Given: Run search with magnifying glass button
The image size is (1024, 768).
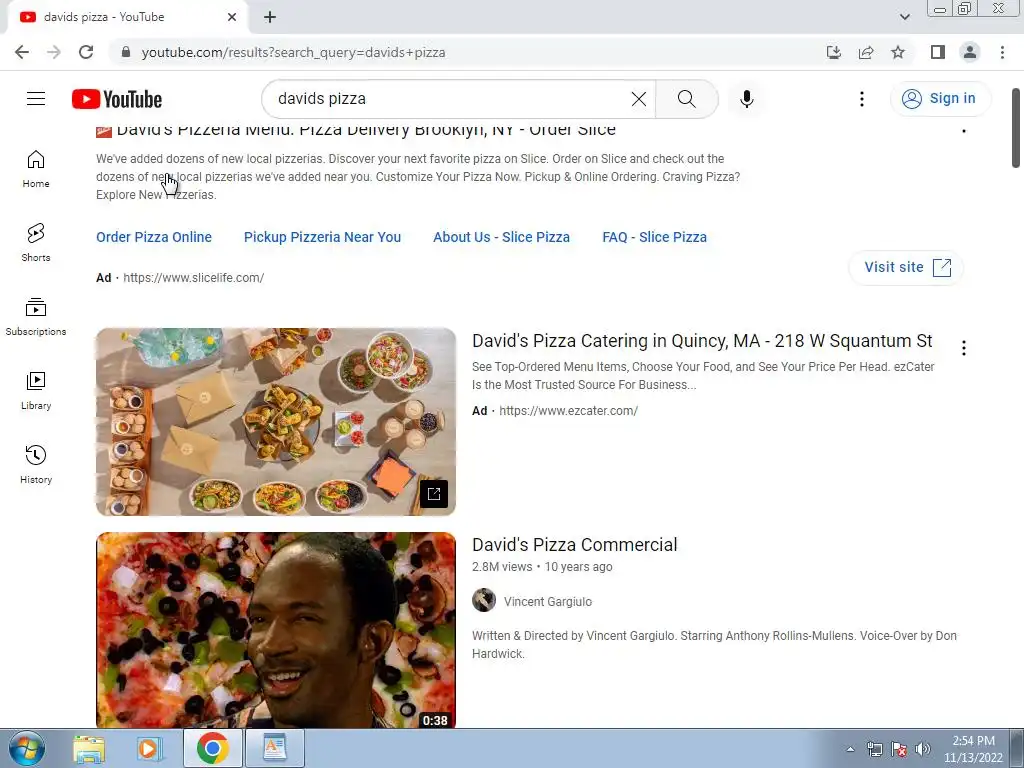Looking at the screenshot, I should point(686,99).
